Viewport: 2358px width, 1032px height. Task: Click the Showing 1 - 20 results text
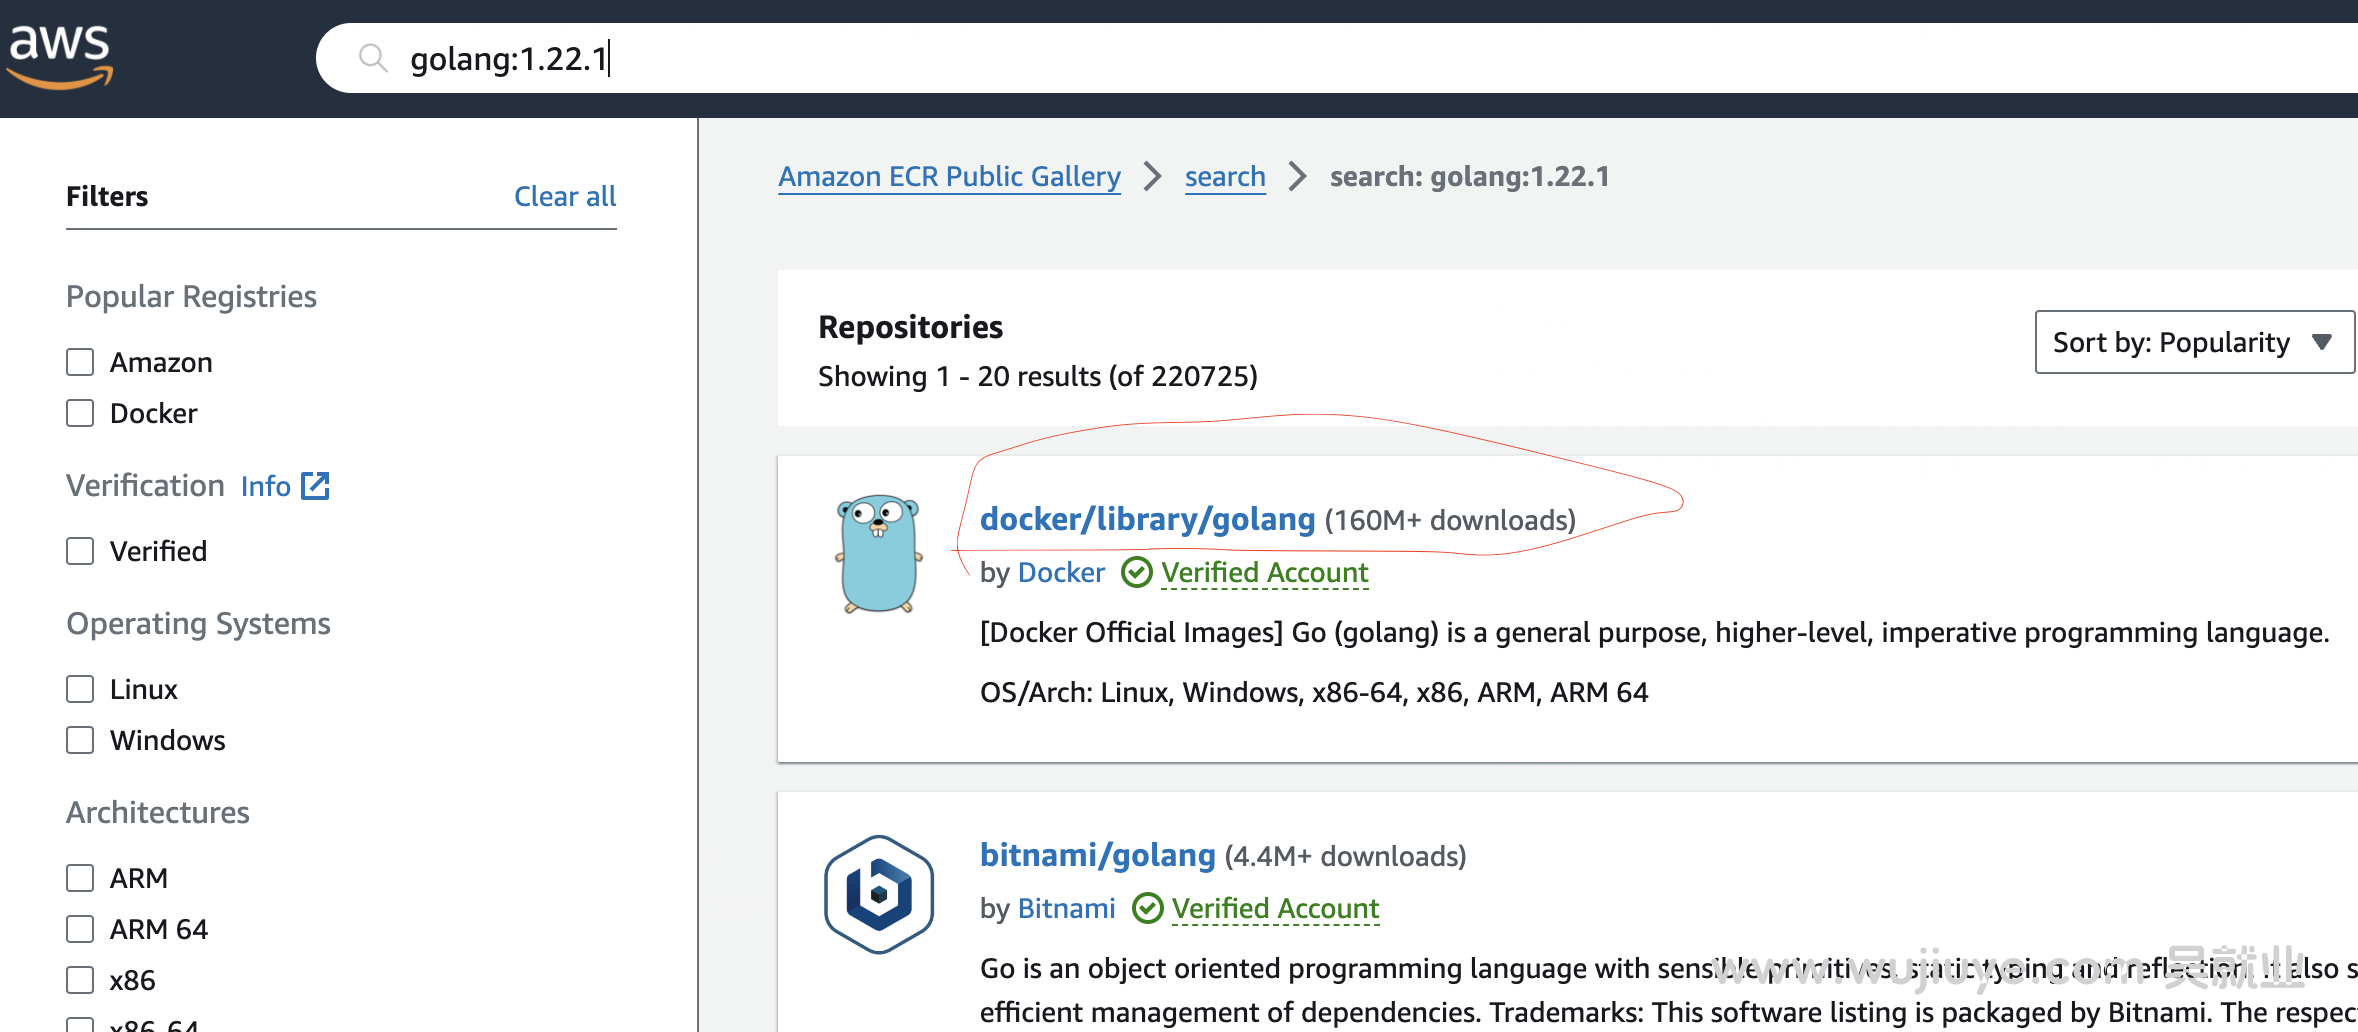[1038, 376]
